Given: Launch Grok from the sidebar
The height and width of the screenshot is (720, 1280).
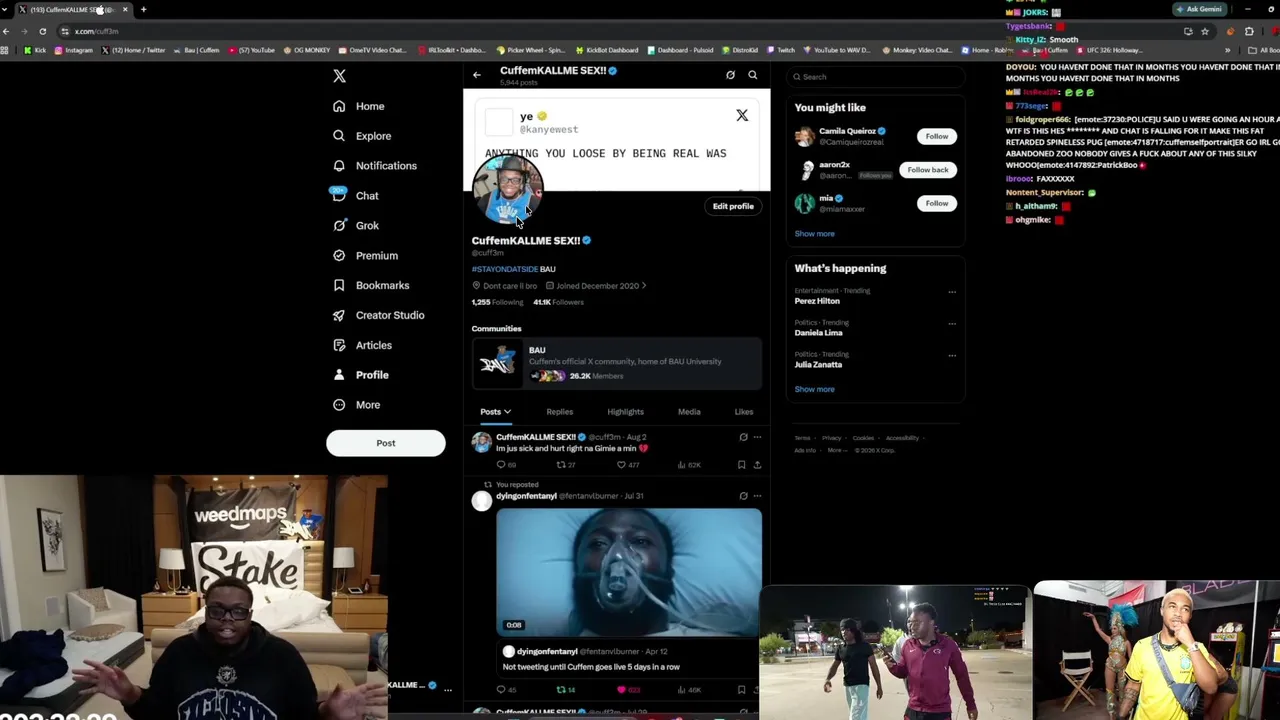Looking at the screenshot, I should 356,226.
